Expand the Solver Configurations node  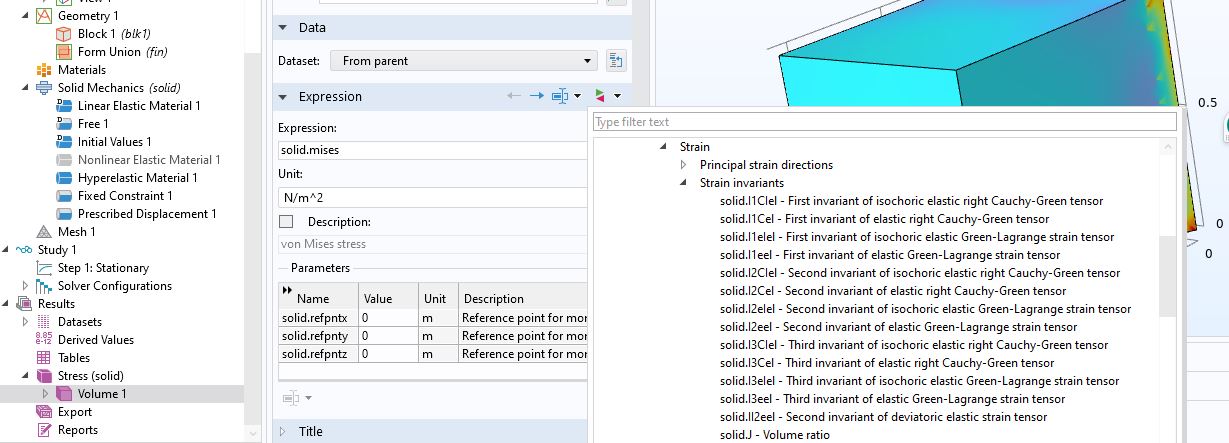25,286
